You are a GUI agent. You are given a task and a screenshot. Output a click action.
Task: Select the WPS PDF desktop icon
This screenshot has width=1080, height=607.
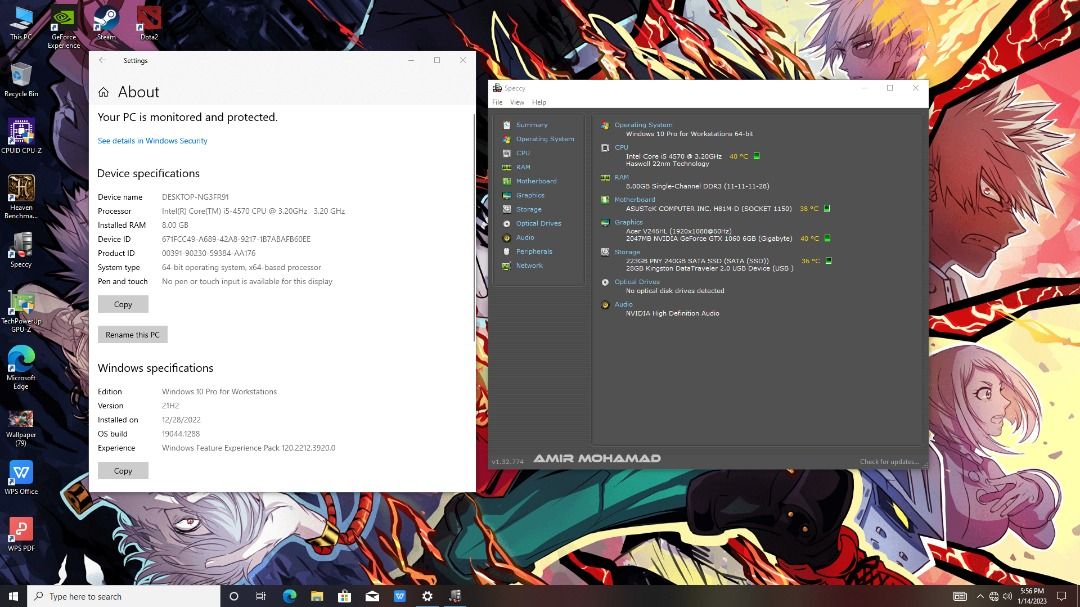coord(21,534)
